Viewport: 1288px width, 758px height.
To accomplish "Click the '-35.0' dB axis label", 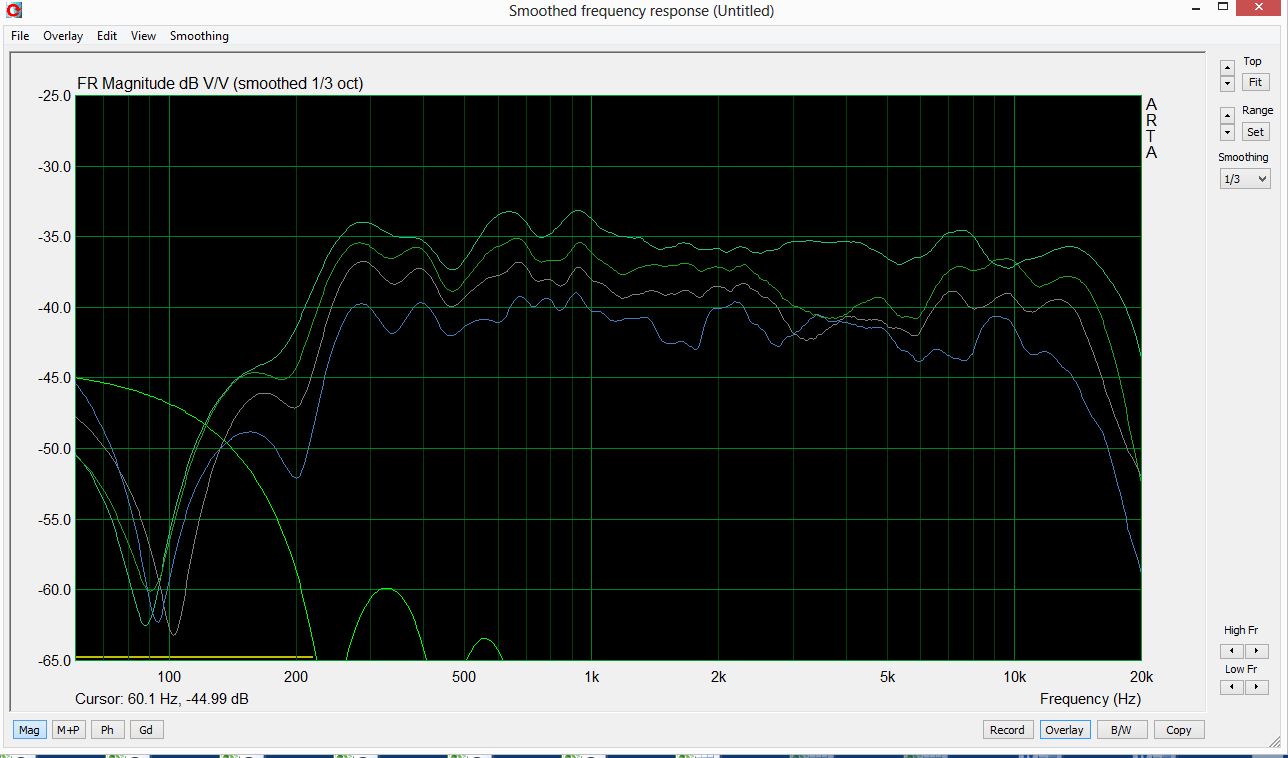I will pyautogui.click(x=55, y=237).
